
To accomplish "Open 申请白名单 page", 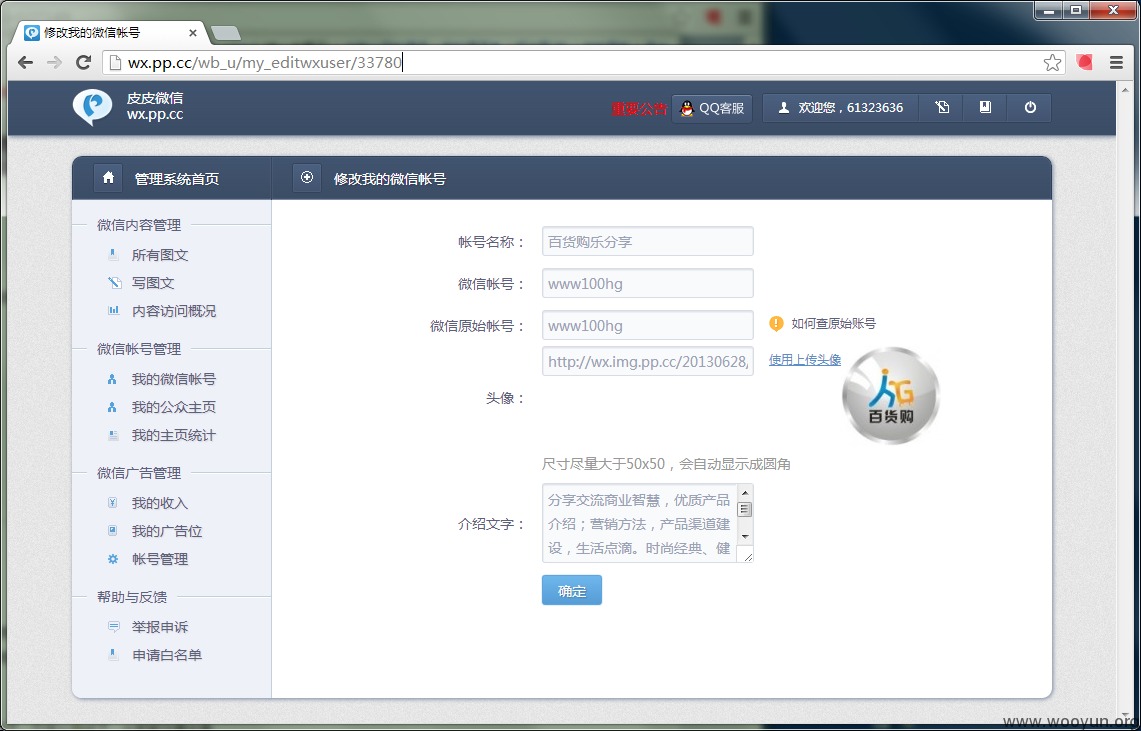I will coord(167,655).
